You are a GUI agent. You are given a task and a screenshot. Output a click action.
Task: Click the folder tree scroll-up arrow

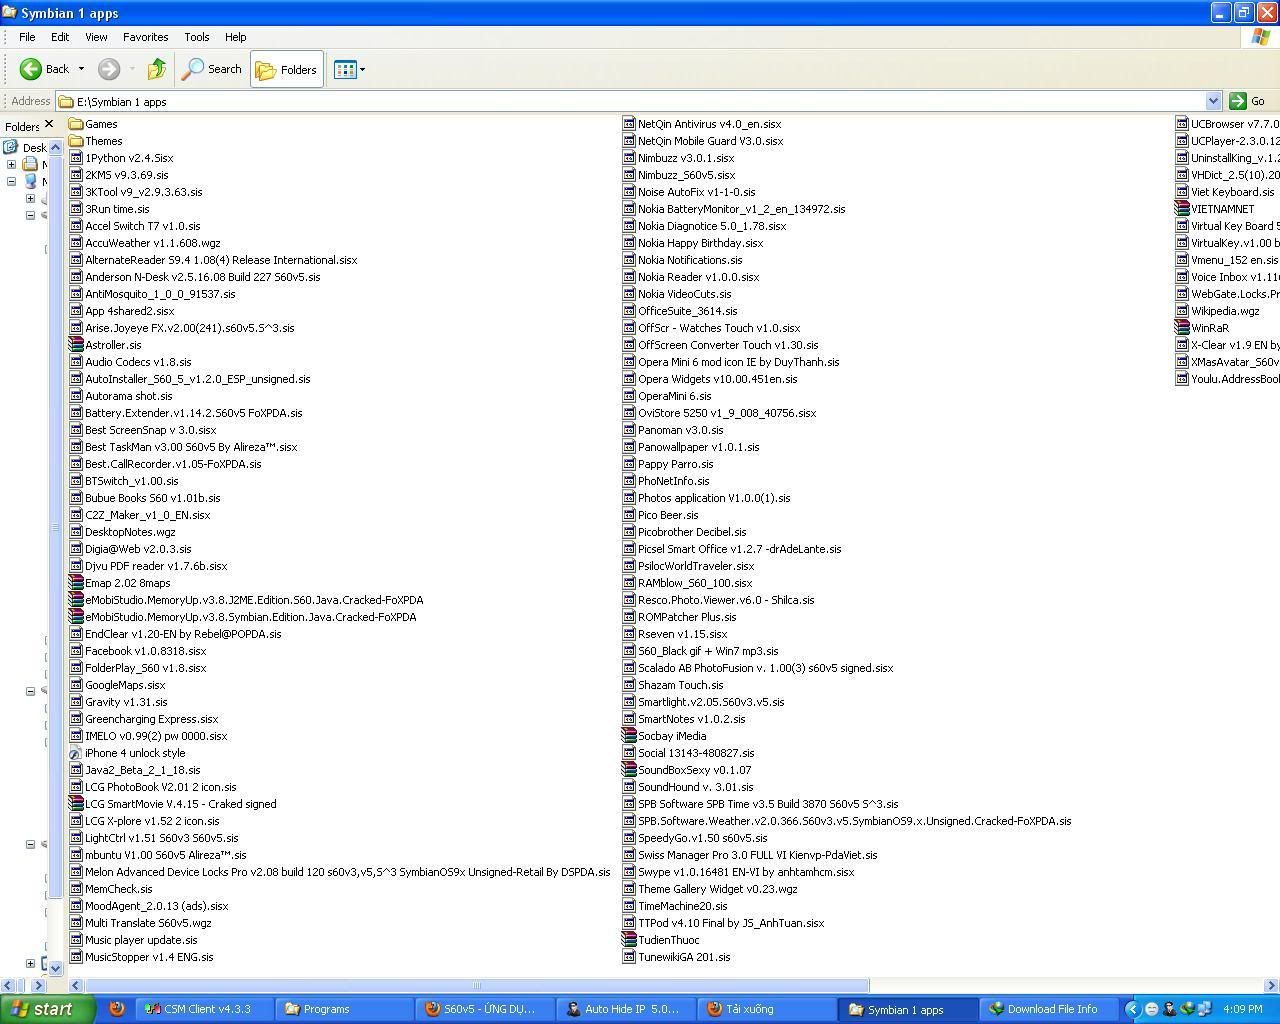pos(56,147)
